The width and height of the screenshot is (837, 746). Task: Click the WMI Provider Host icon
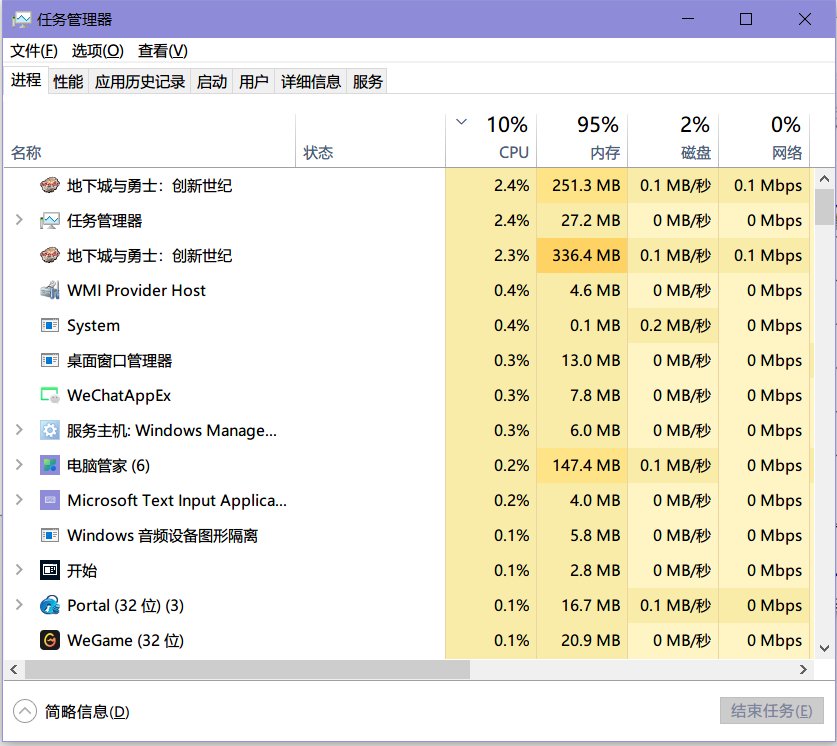50,290
